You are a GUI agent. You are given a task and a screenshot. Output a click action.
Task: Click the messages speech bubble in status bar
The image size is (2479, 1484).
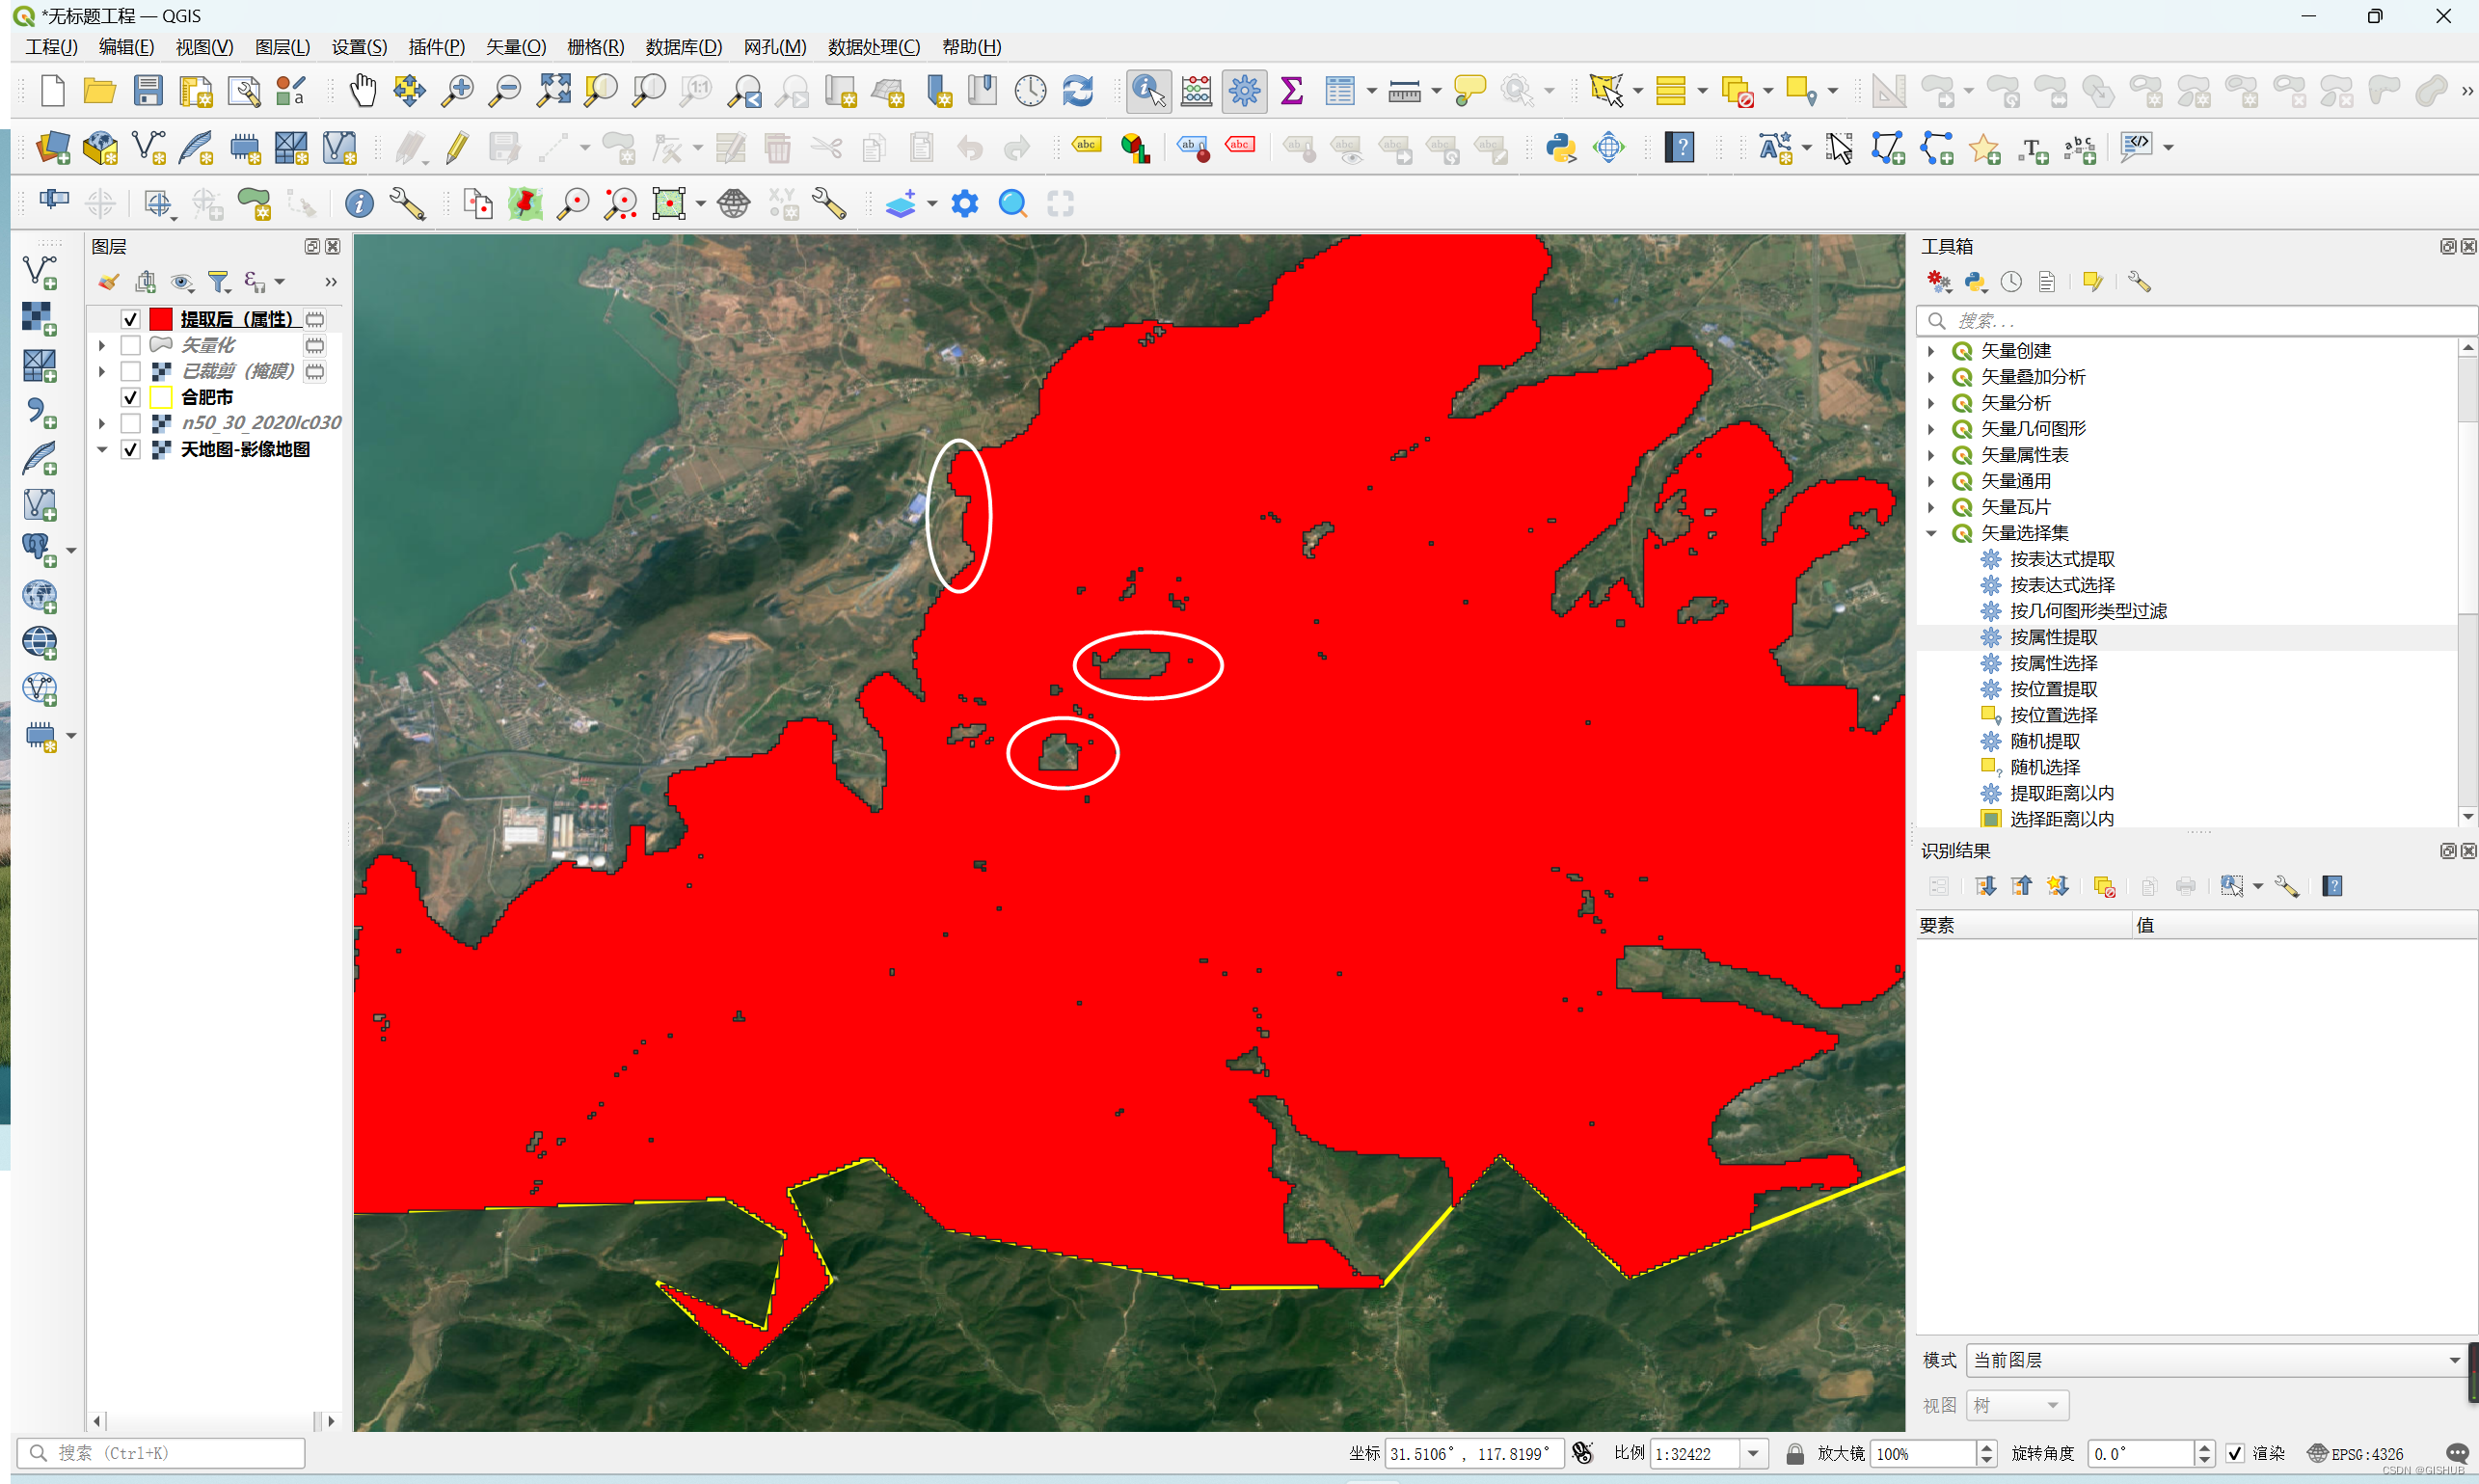[2458, 1453]
